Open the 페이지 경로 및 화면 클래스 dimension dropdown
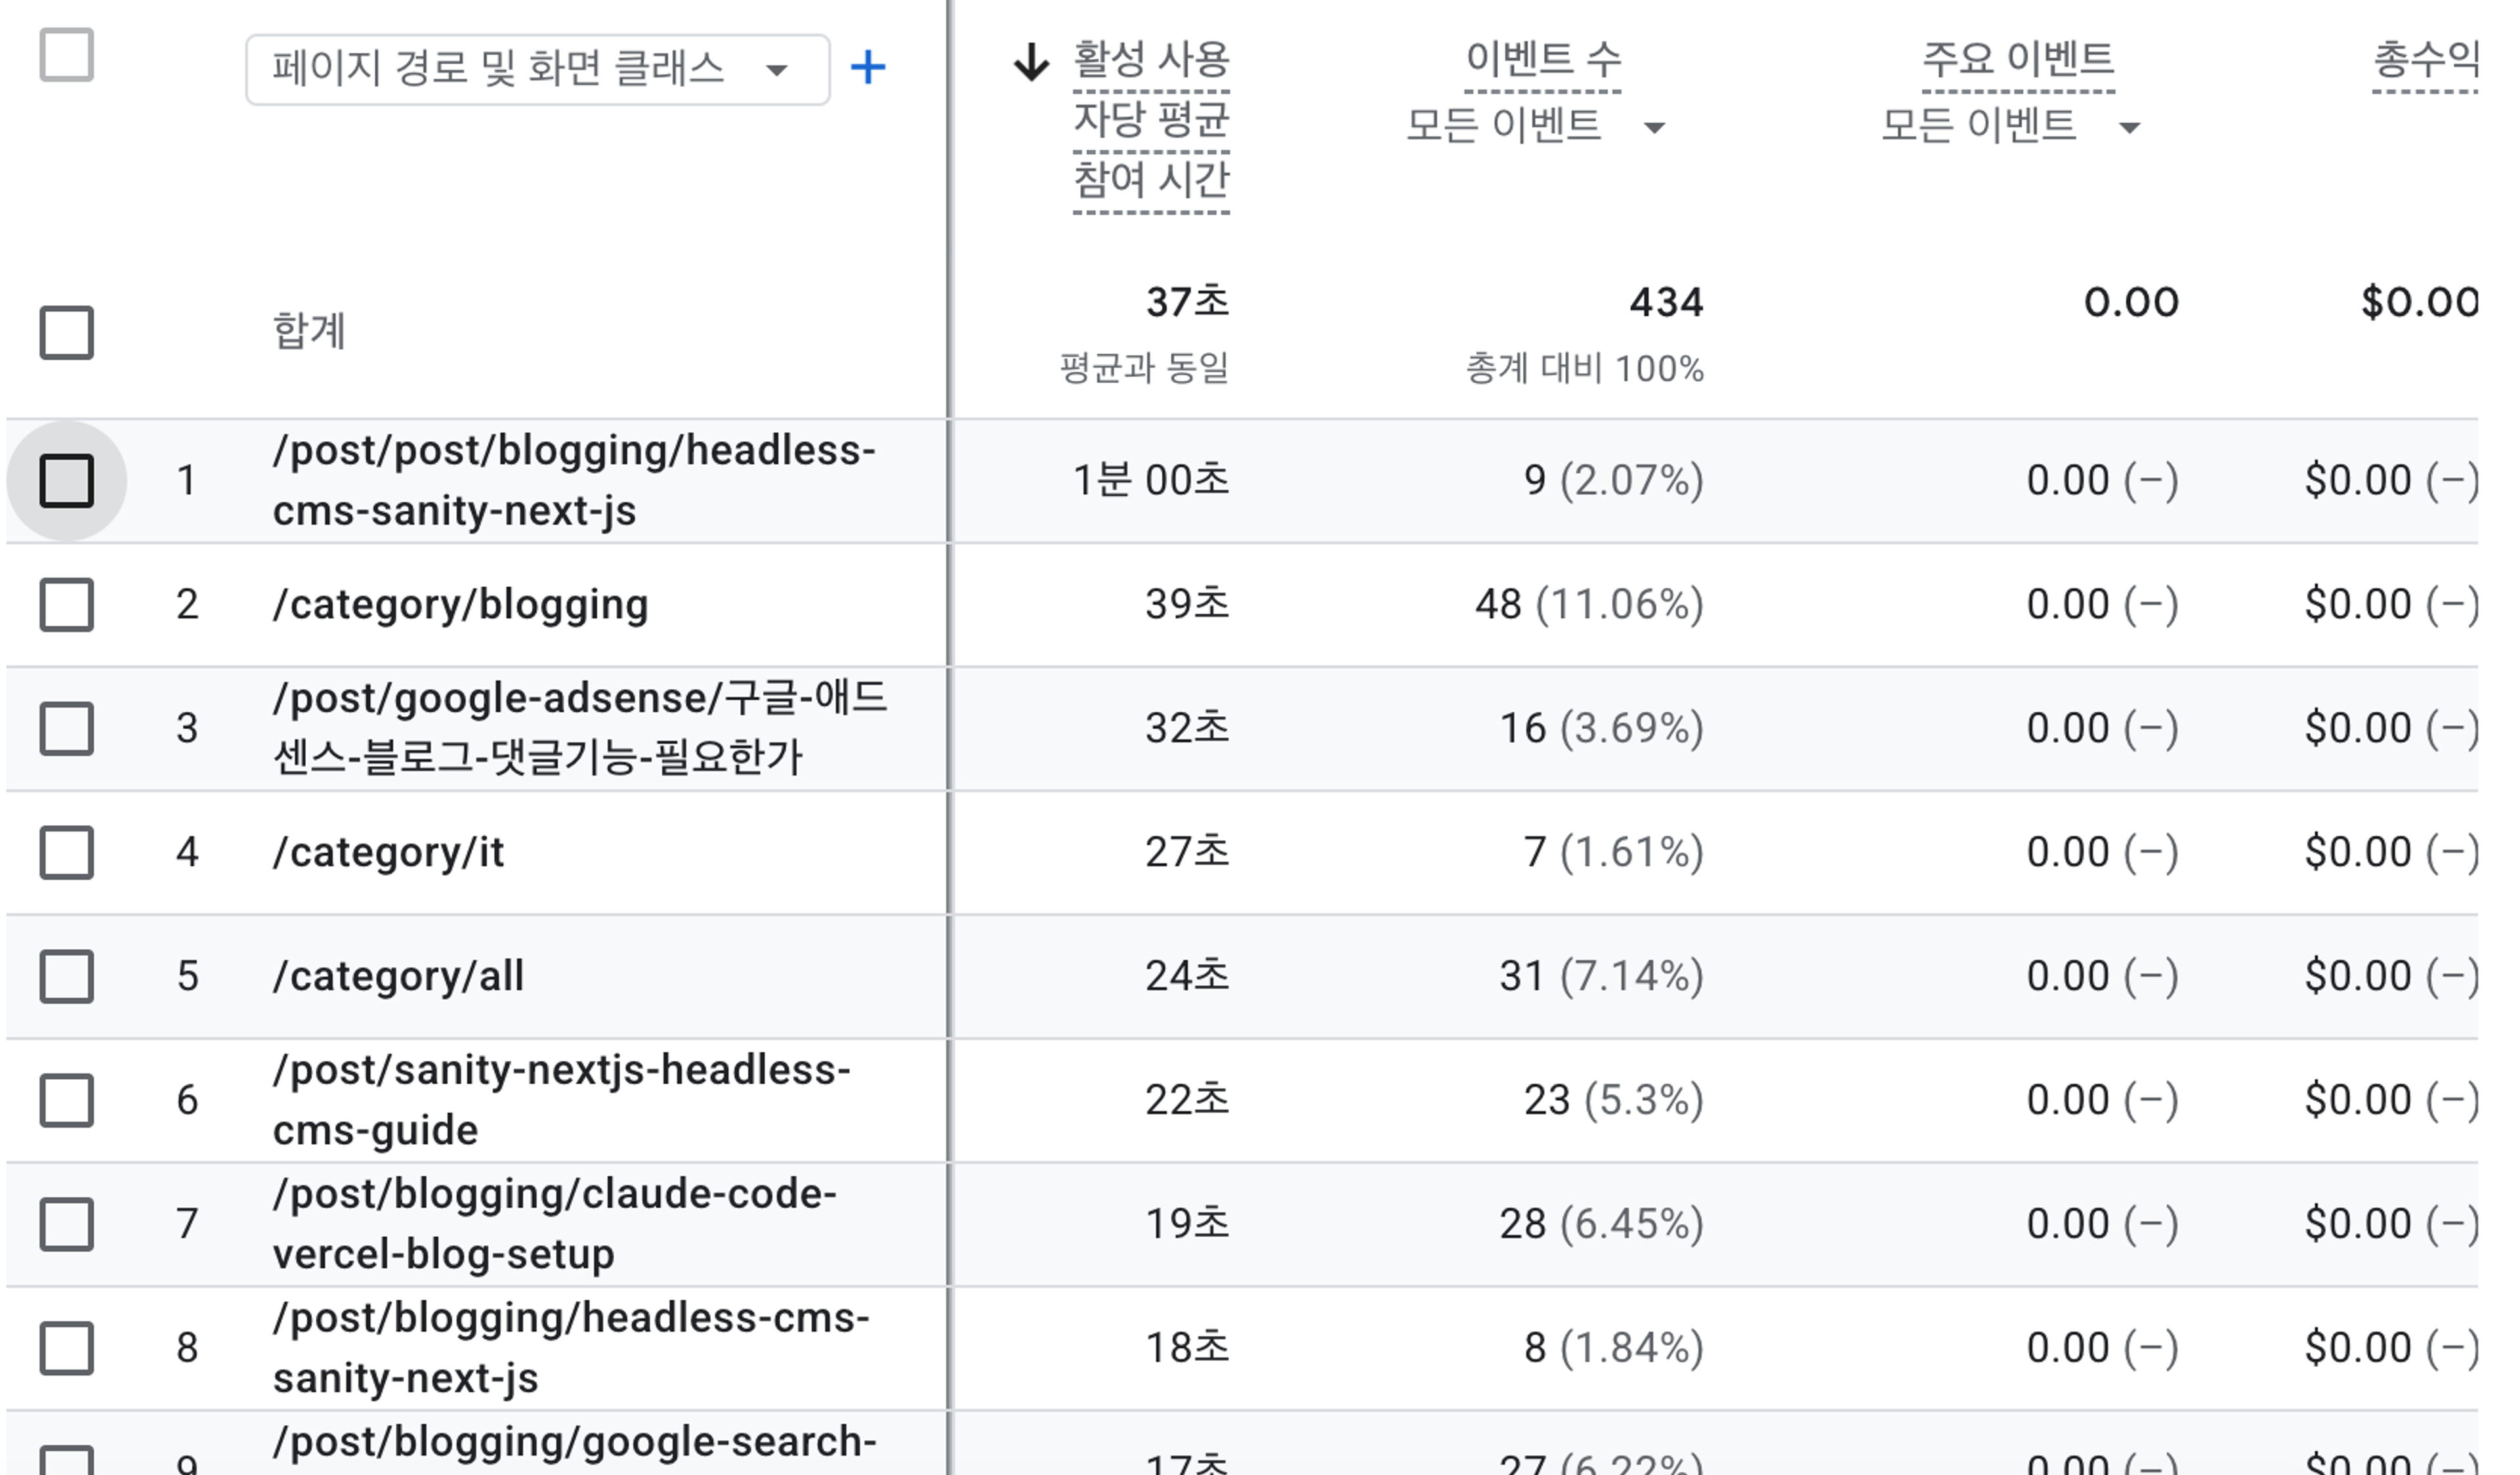 [537, 69]
